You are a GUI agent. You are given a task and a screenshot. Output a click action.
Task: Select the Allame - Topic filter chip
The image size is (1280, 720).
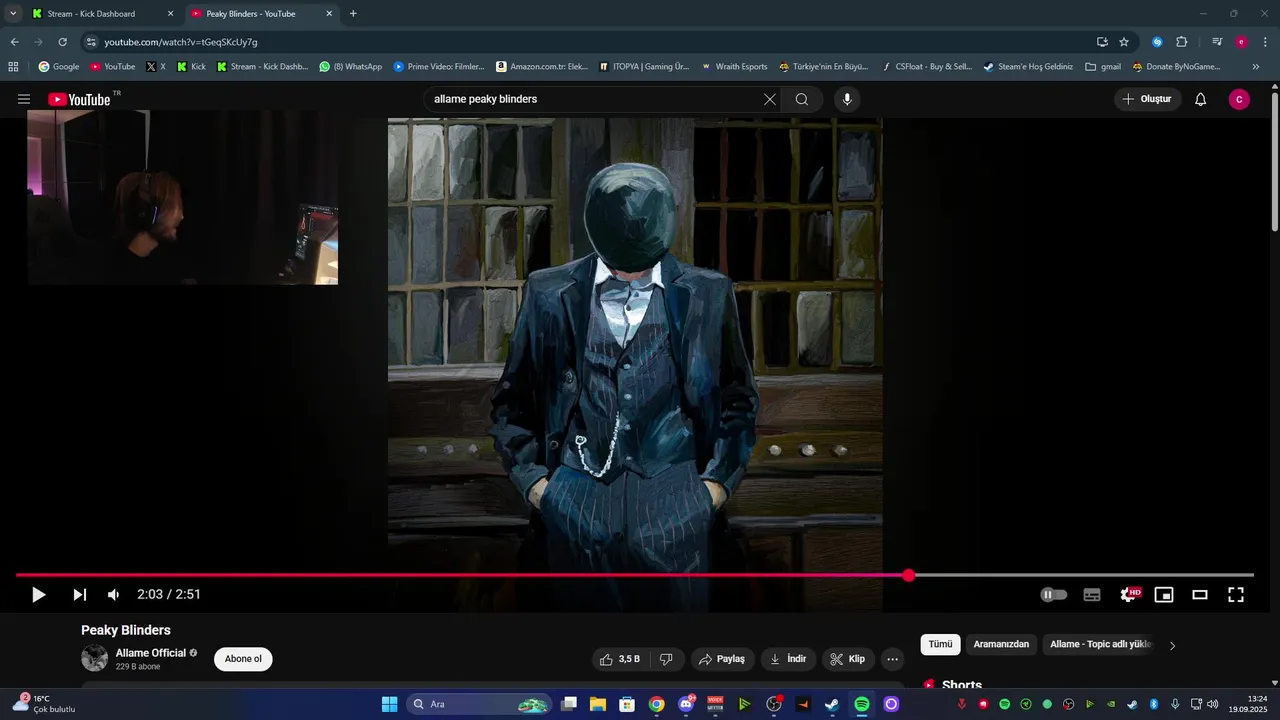pos(1101,645)
